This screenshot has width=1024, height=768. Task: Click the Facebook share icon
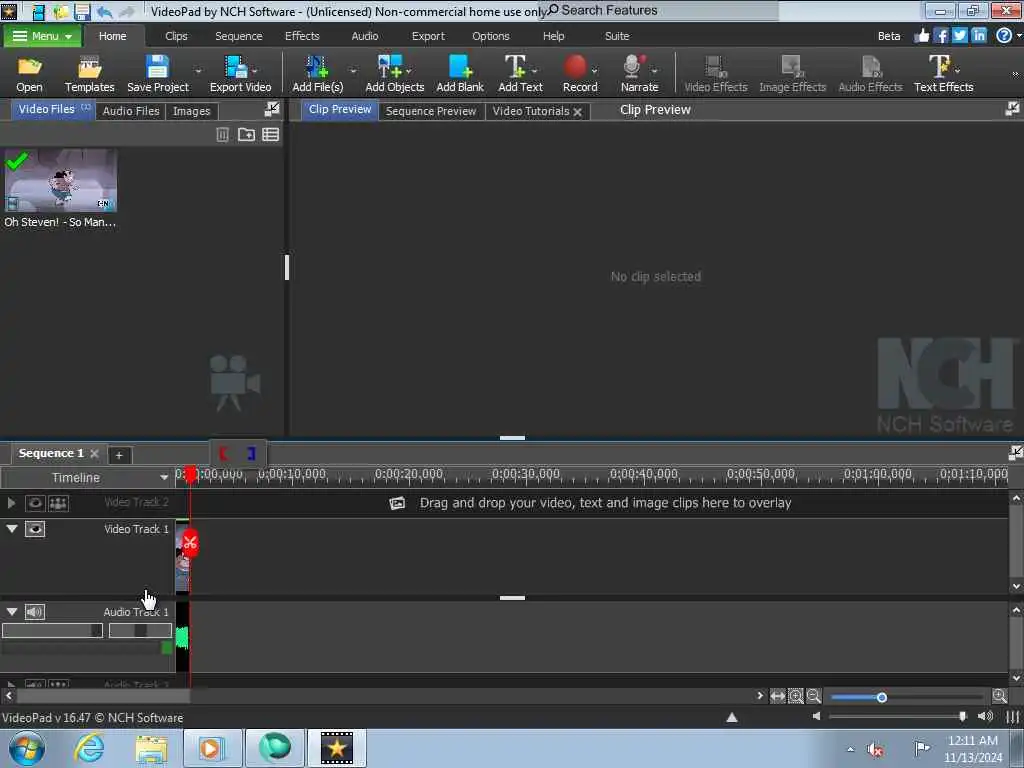point(941,36)
